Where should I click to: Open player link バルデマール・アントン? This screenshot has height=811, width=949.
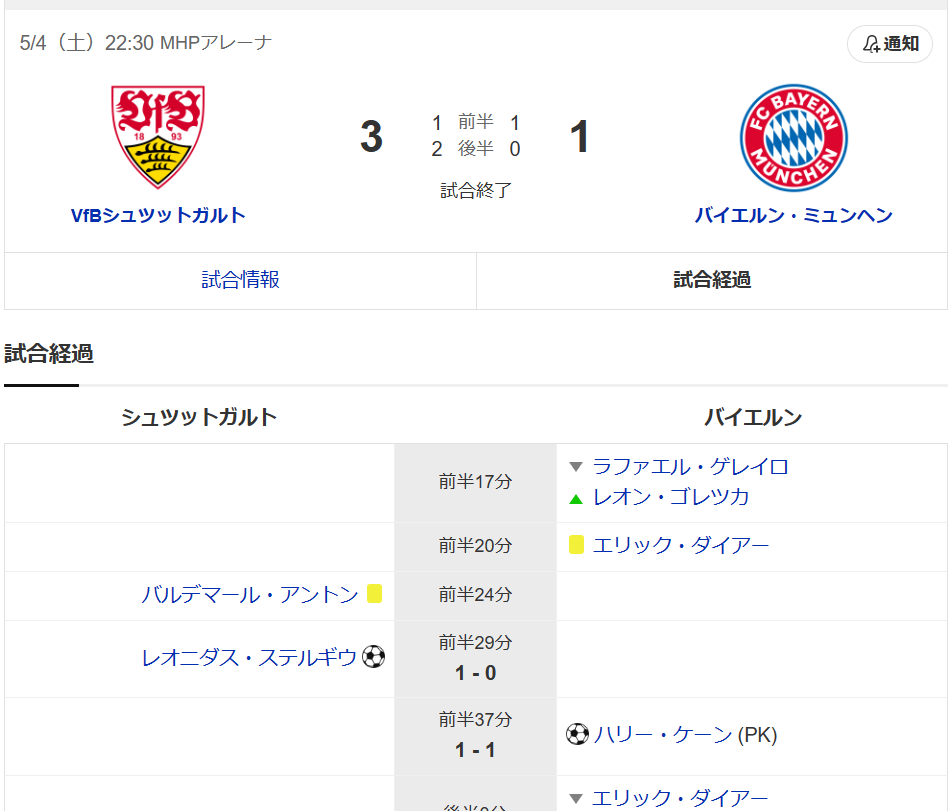250,595
